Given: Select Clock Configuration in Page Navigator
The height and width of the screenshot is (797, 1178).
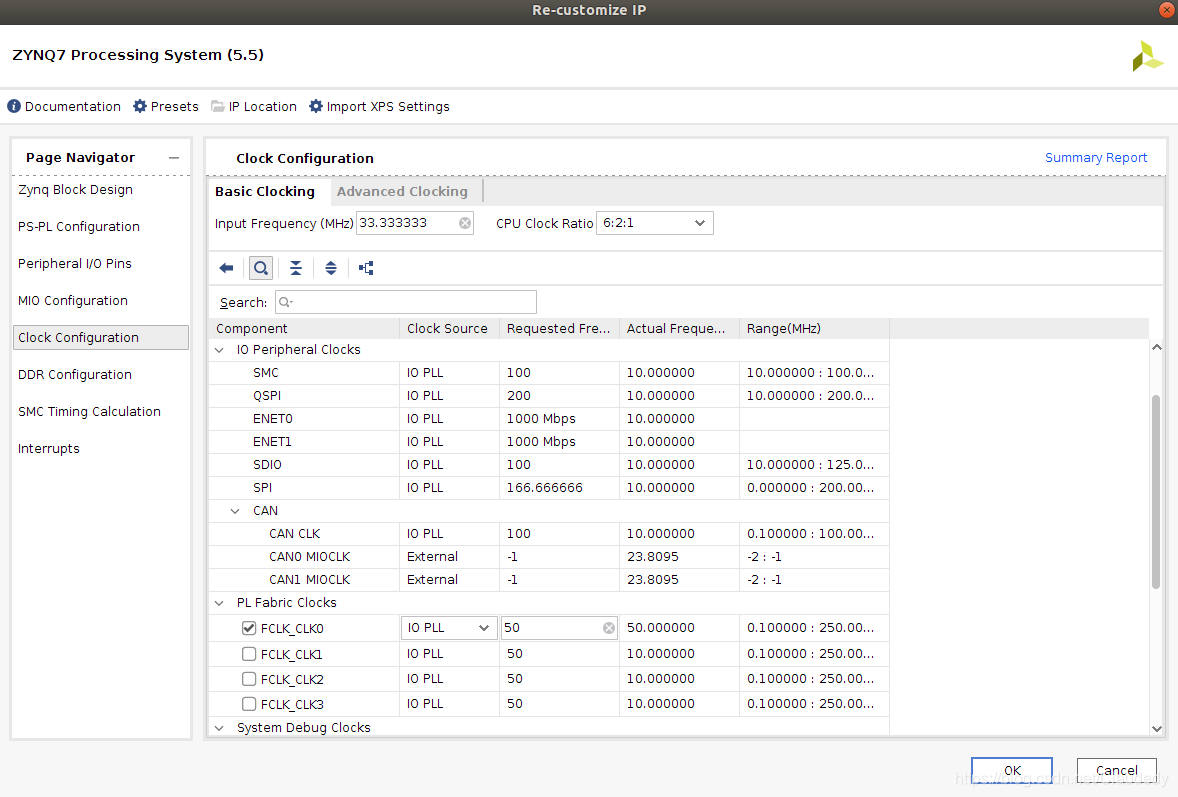Looking at the screenshot, I should pos(101,337).
